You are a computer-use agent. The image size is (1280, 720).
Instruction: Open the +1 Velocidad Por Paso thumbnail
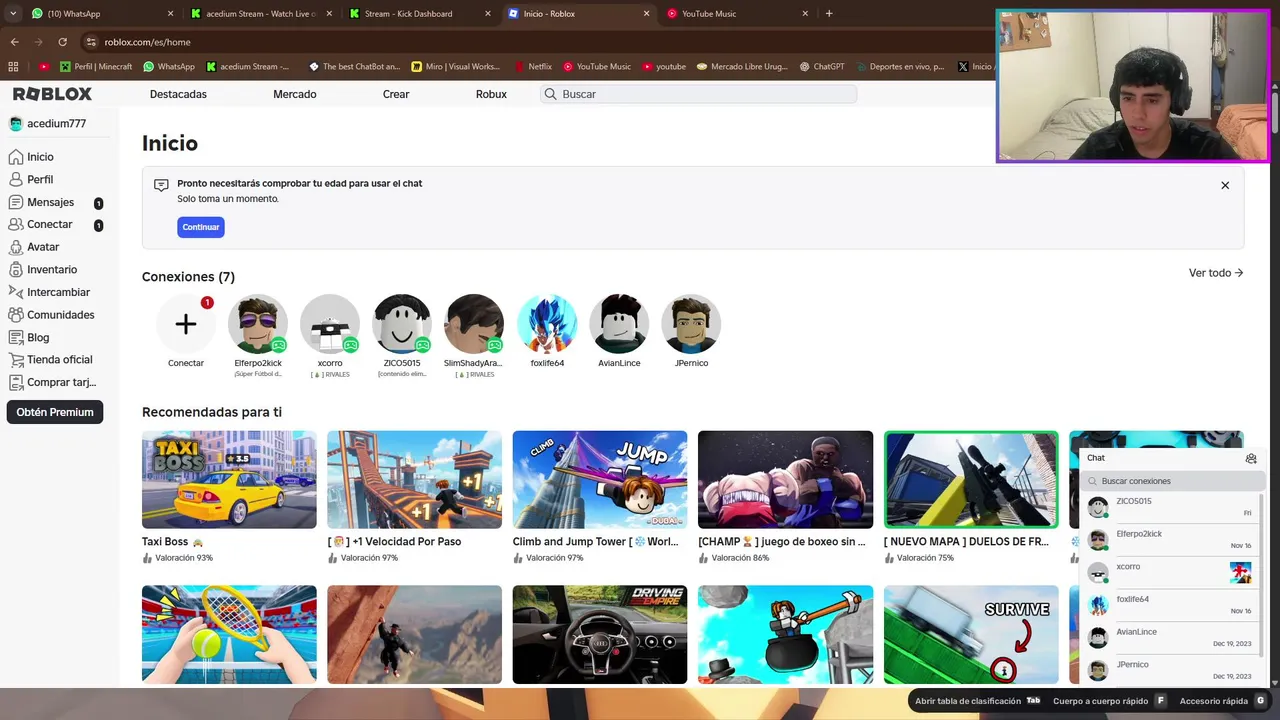[414, 479]
